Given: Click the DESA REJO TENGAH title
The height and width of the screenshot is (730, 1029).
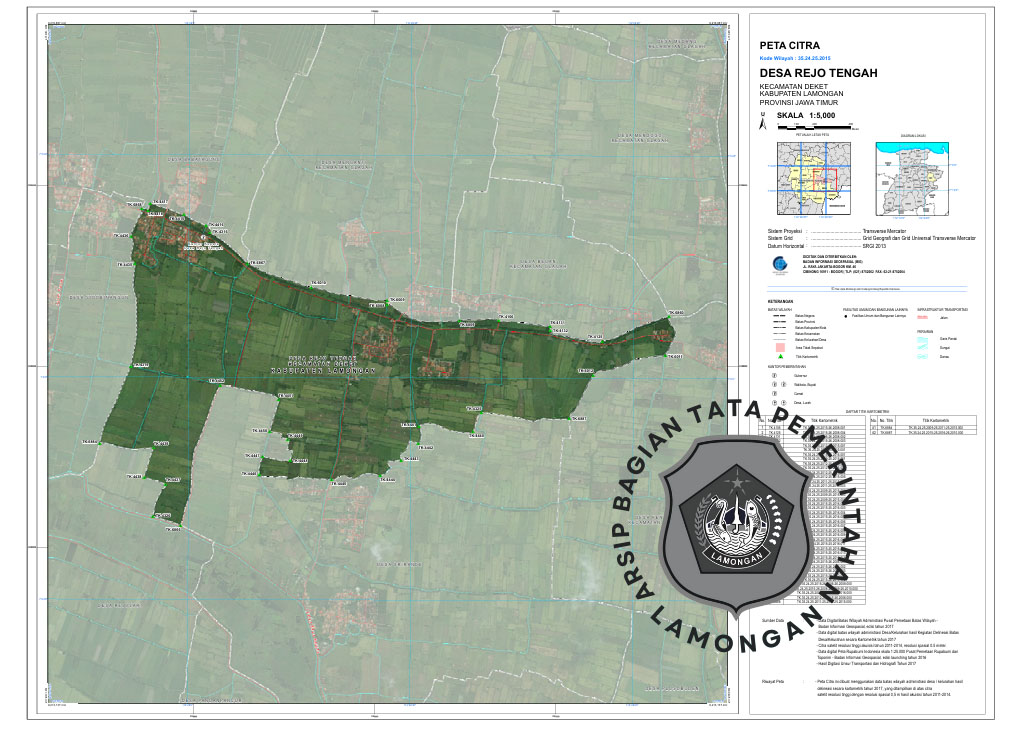Looking at the screenshot, I should [818, 74].
